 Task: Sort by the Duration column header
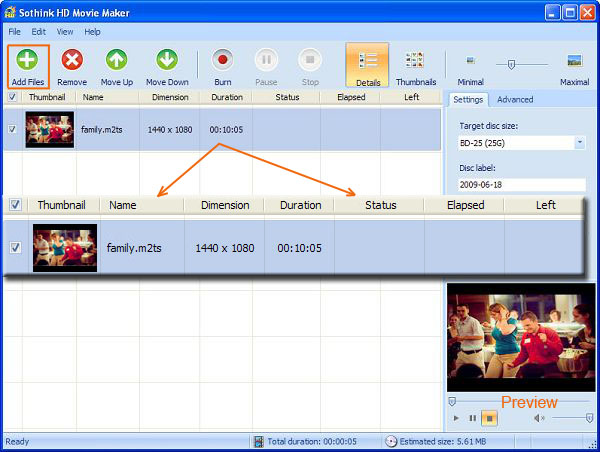[x=227, y=97]
